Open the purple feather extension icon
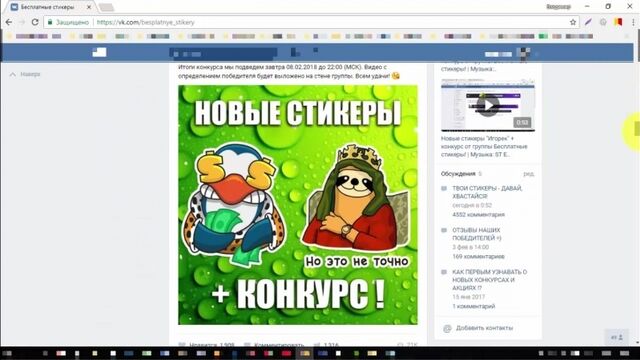Image resolution: width=640 pixels, height=360 pixels. pos(588,22)
